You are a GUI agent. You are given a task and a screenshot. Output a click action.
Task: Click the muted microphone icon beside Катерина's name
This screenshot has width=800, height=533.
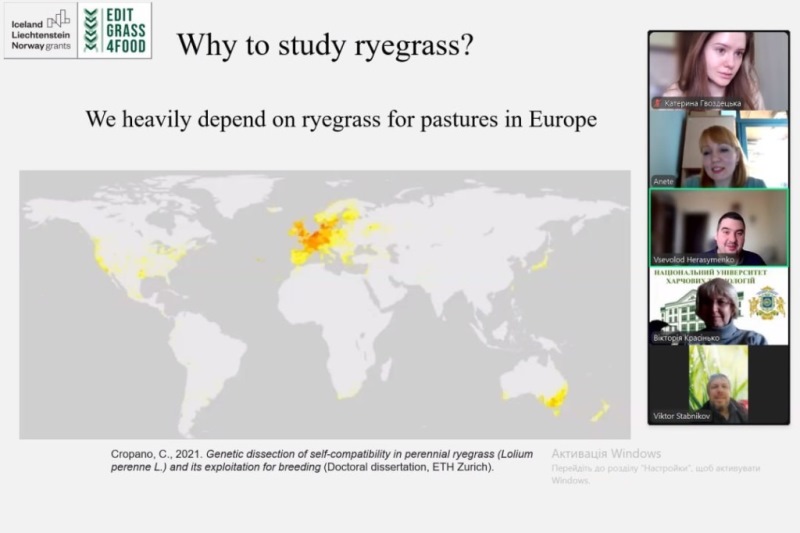coord(657,103)
